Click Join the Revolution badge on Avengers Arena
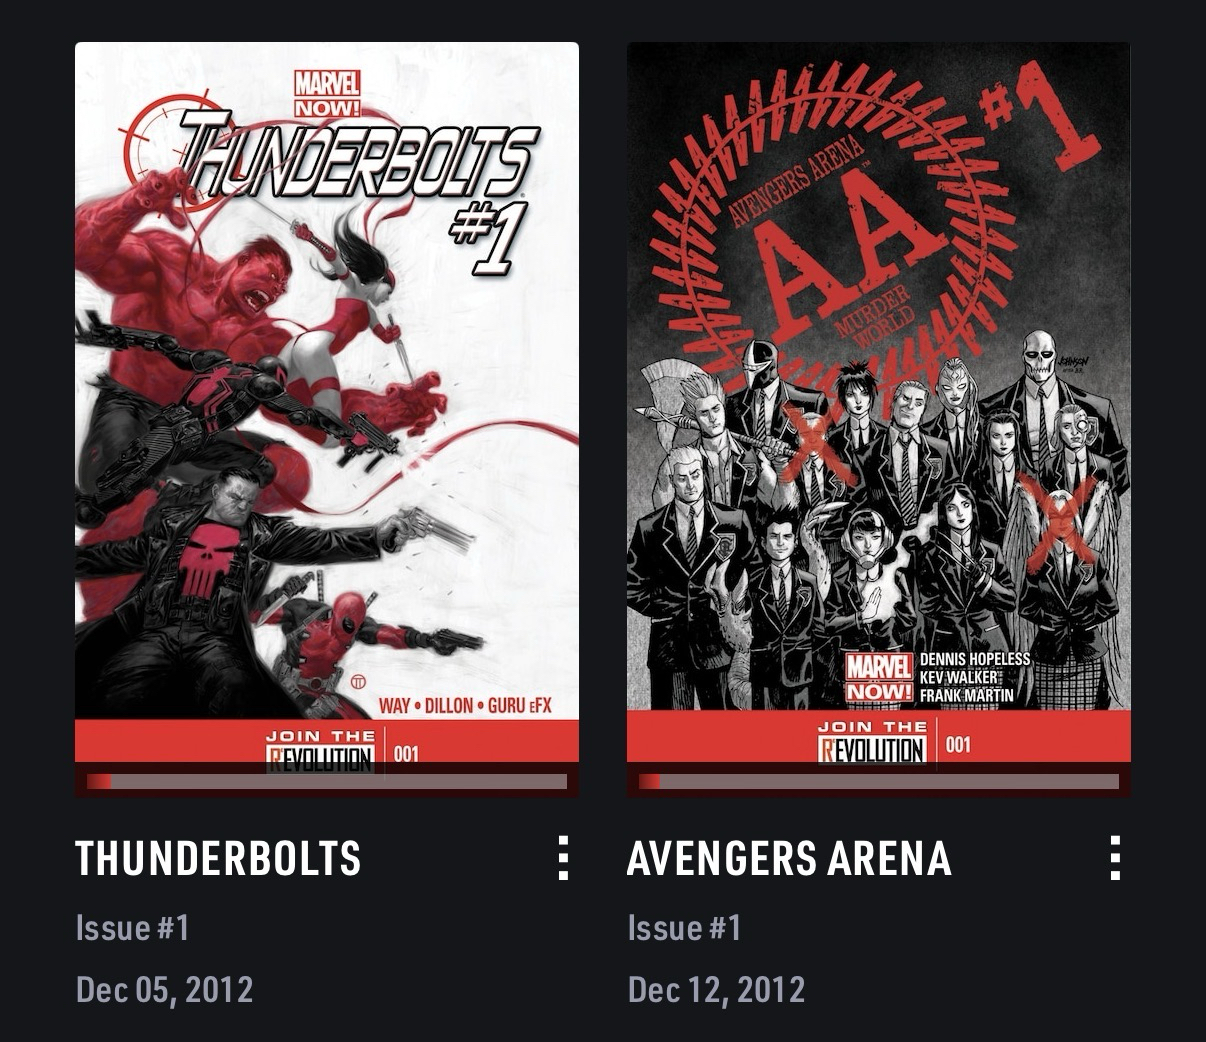The height and width of the screenshot is (1042, 1206). [871, 743]
